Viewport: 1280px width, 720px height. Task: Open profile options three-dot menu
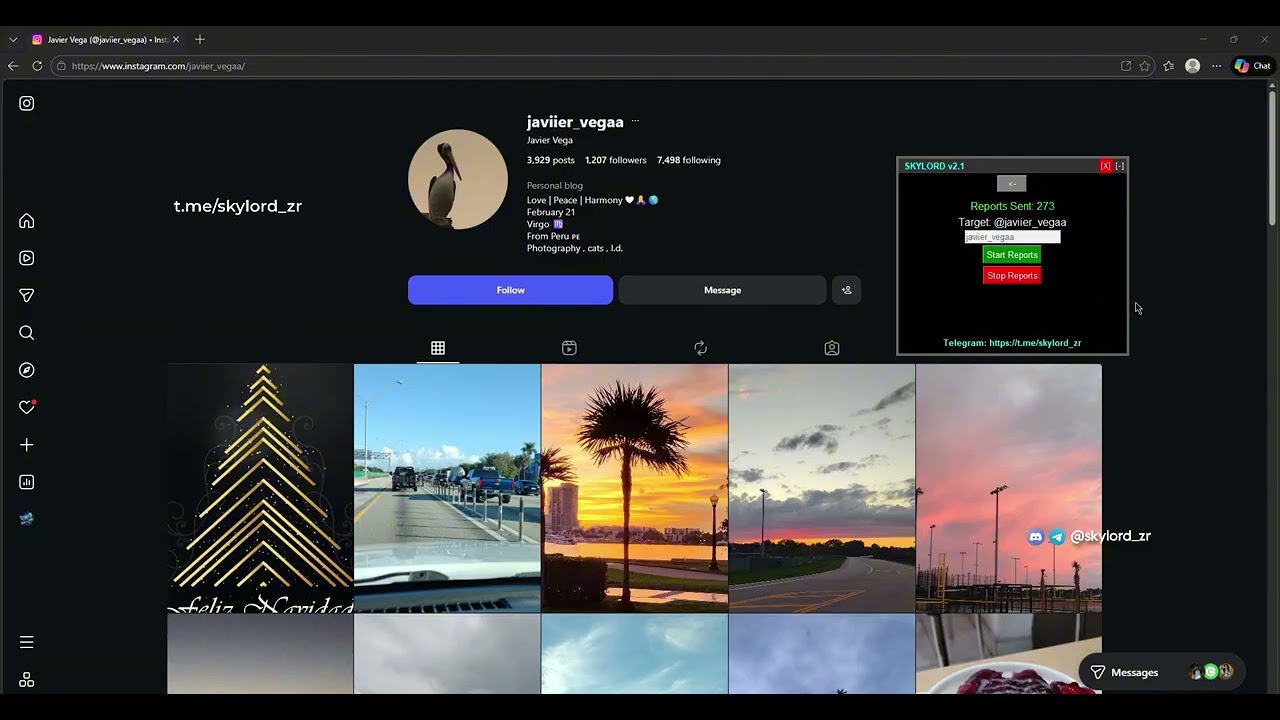coord(635,122)
